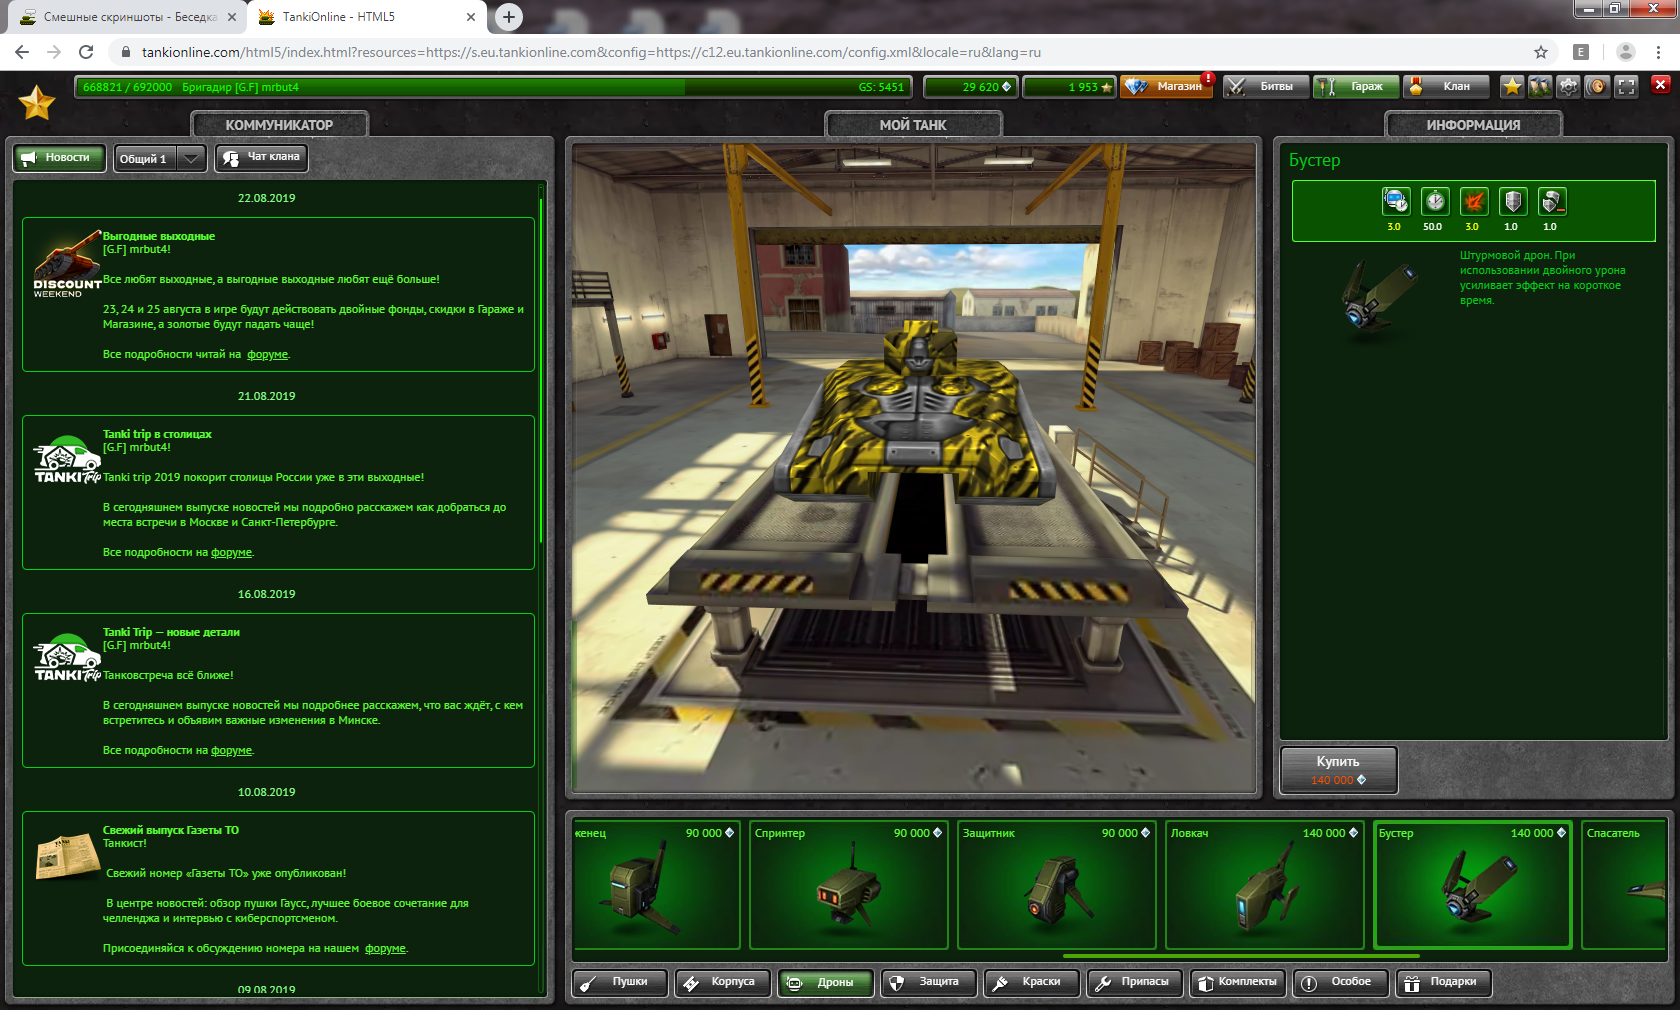Toggle fullscreen mode icon

click(1626, 87)
